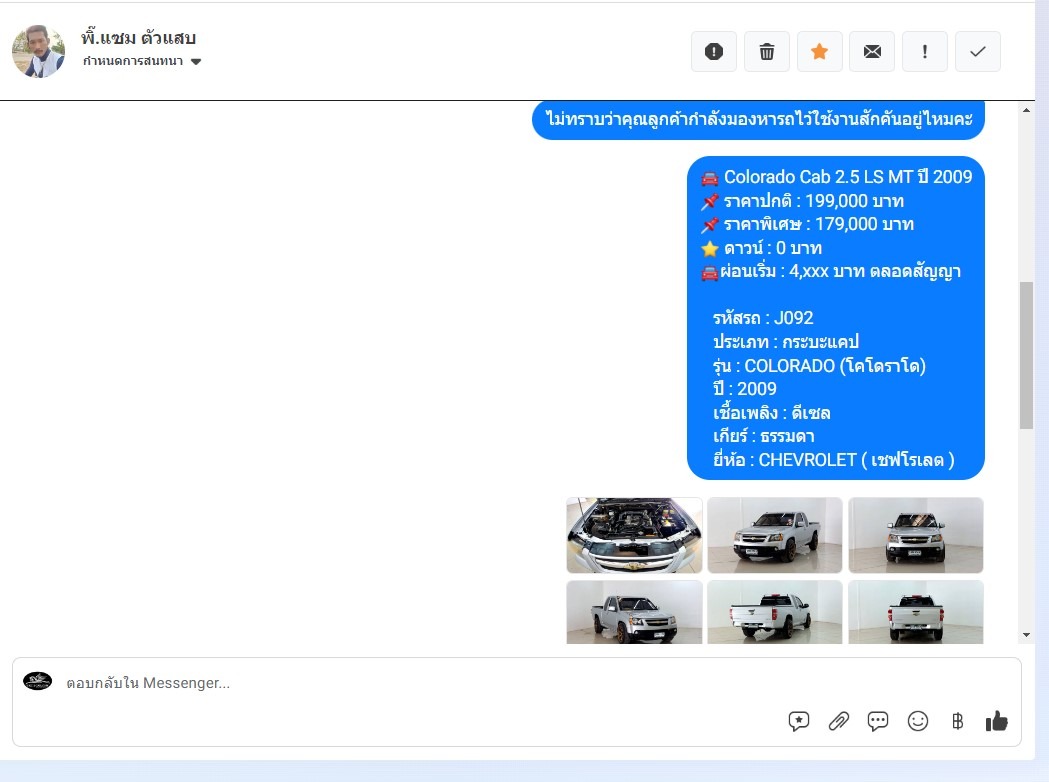Screen dimensions: 1049x782
Task: Attach a file using the paperclip icon
Action: click(838, 721)
